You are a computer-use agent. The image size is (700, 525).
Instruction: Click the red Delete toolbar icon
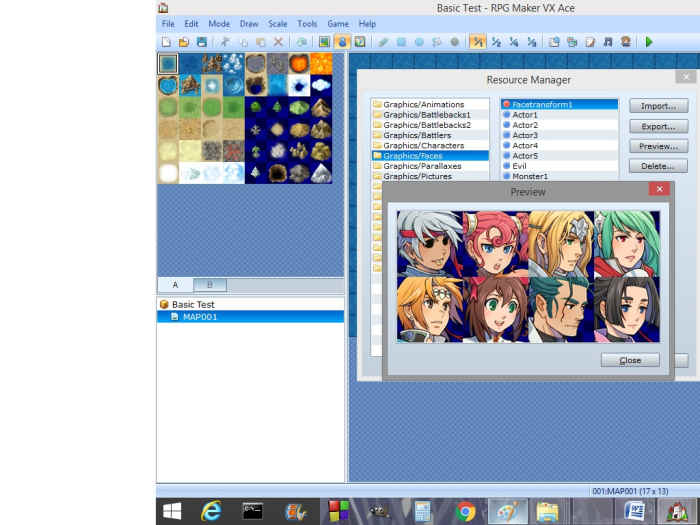[x=278, y=42]
